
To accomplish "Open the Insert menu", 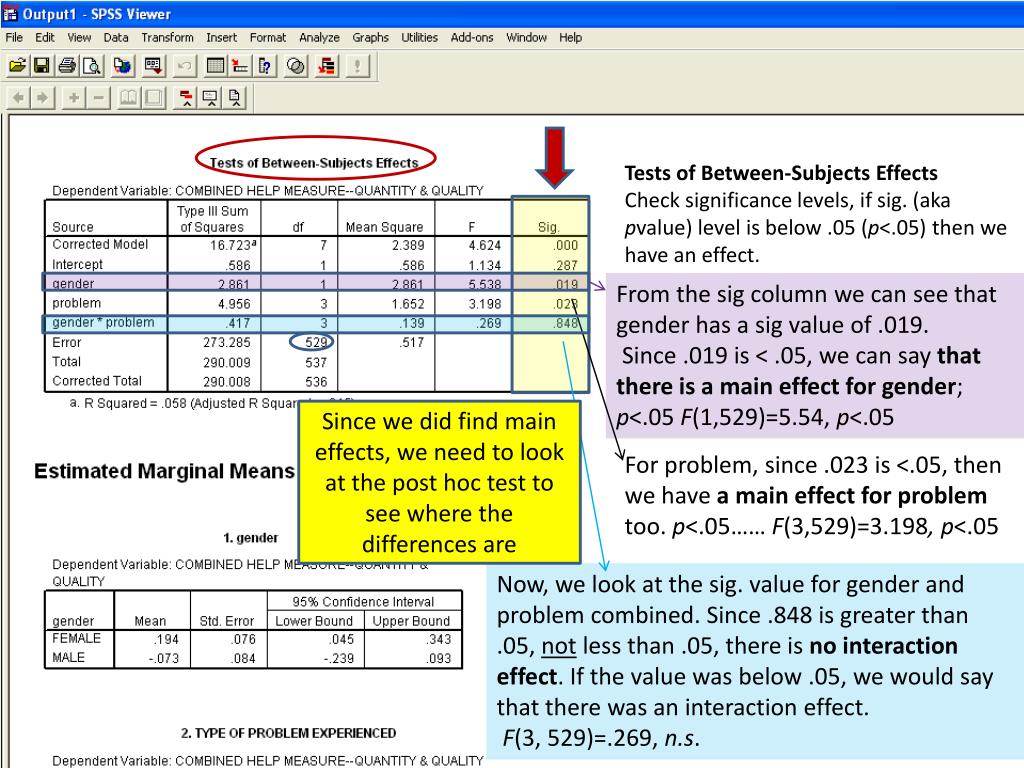I will [x=221, y=37].
